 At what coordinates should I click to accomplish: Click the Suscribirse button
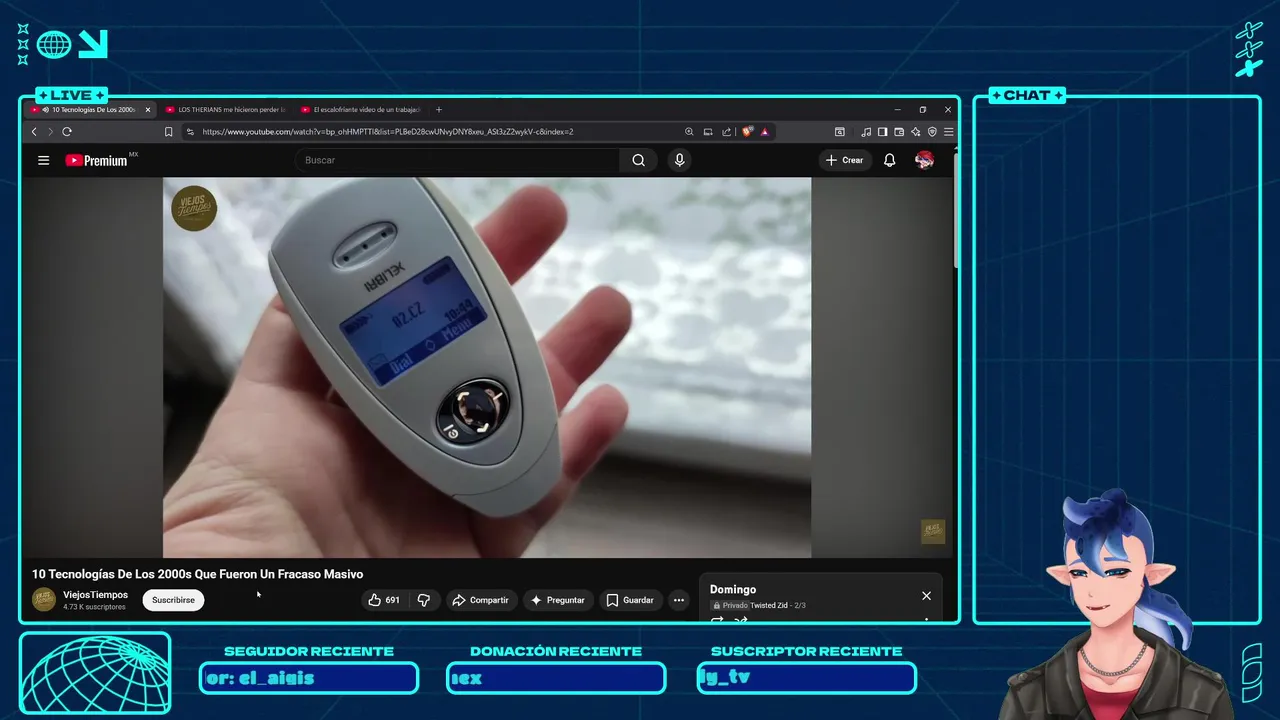click(x=173, y=600)
